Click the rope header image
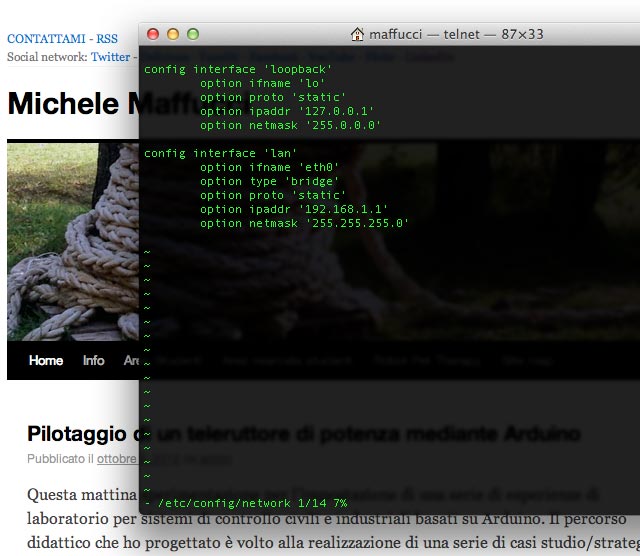This screenshot has height=556, width=640. point(72,240)
